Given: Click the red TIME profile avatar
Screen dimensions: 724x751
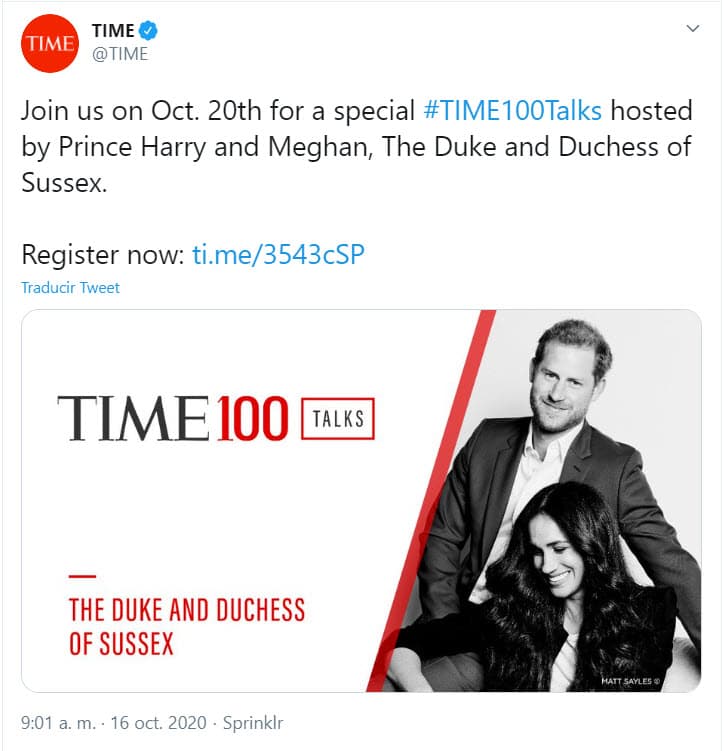Looking at the screenshot, I should (x=50, y=43).
